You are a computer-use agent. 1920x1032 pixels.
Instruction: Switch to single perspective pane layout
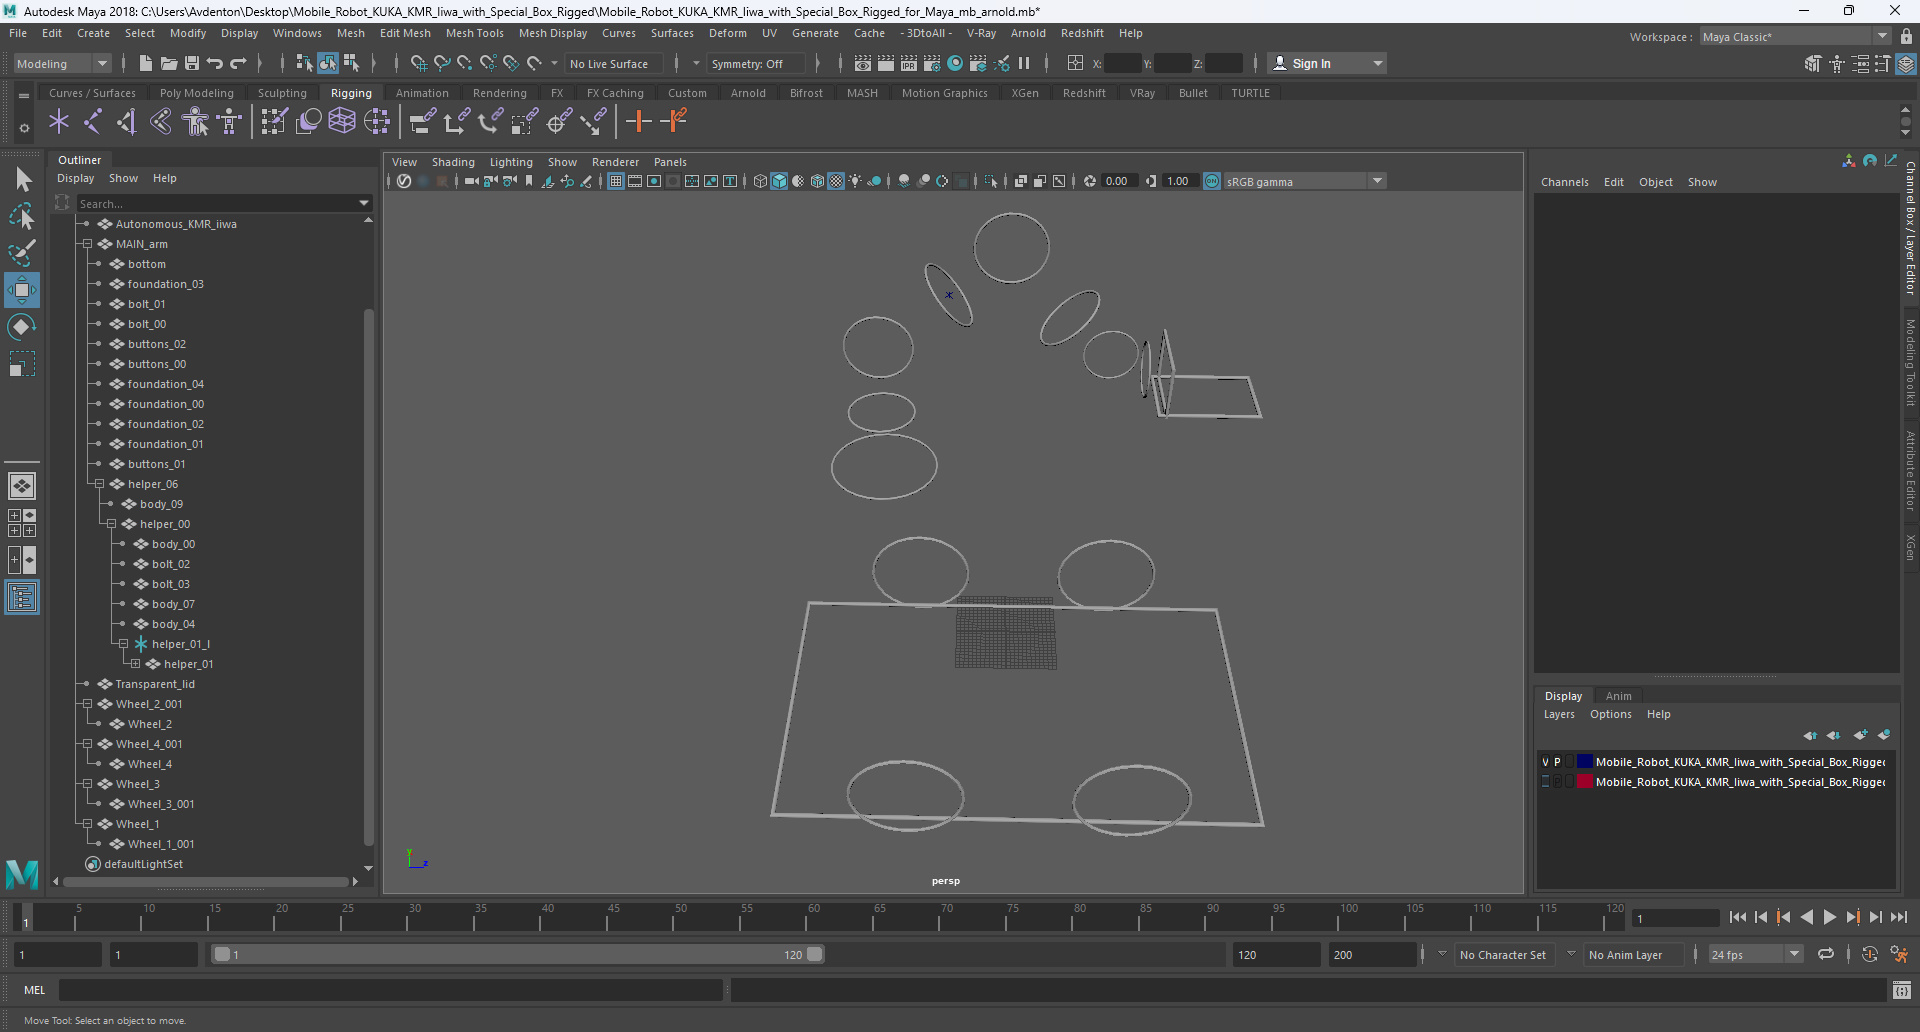pyautogui.click(x=22, y=486)
